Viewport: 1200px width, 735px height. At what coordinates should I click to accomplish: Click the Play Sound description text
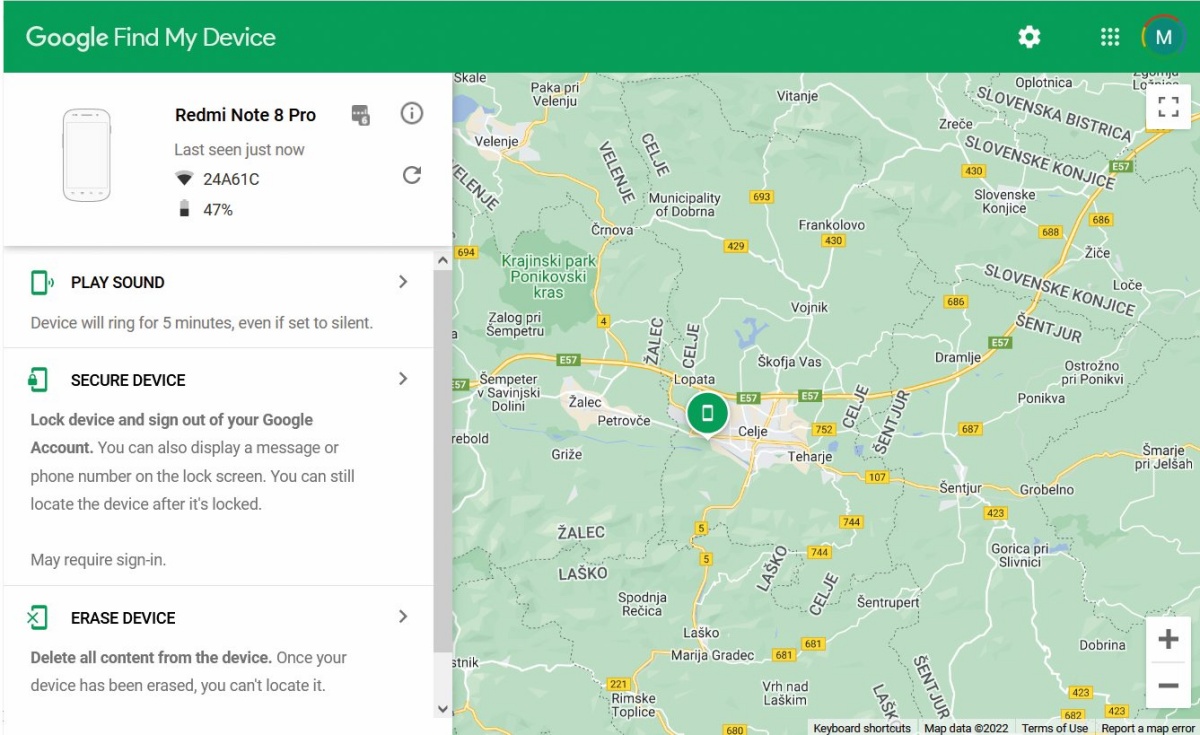pos(201,323)
